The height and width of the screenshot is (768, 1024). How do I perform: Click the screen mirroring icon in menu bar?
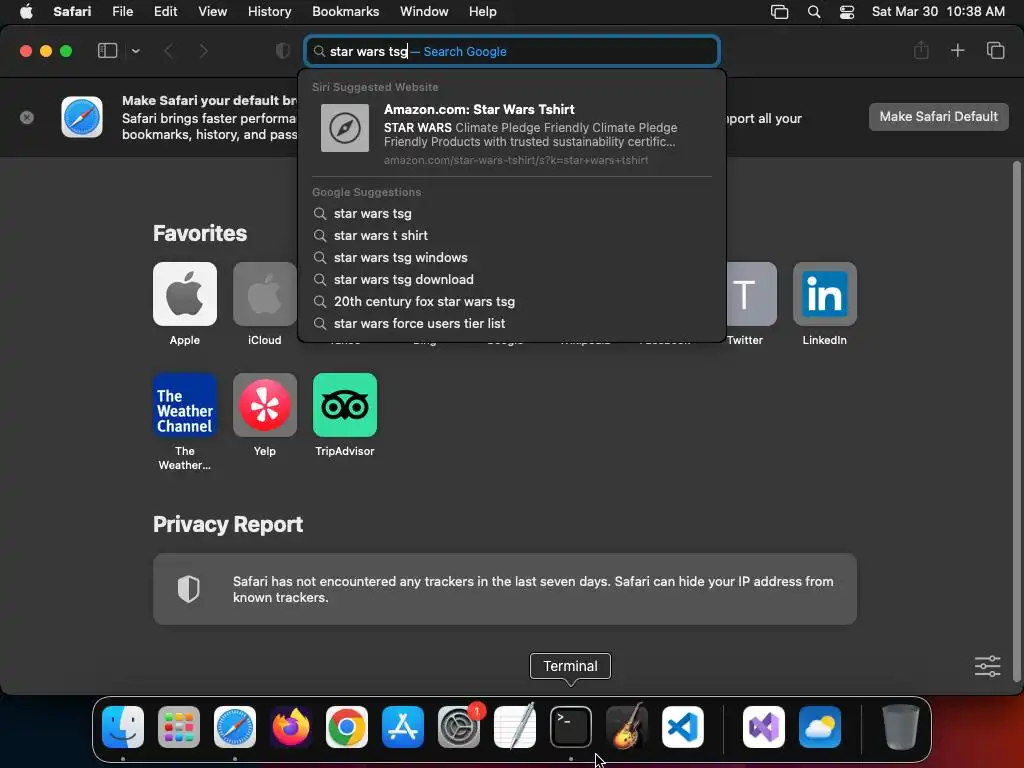click(x=779, y=12)
